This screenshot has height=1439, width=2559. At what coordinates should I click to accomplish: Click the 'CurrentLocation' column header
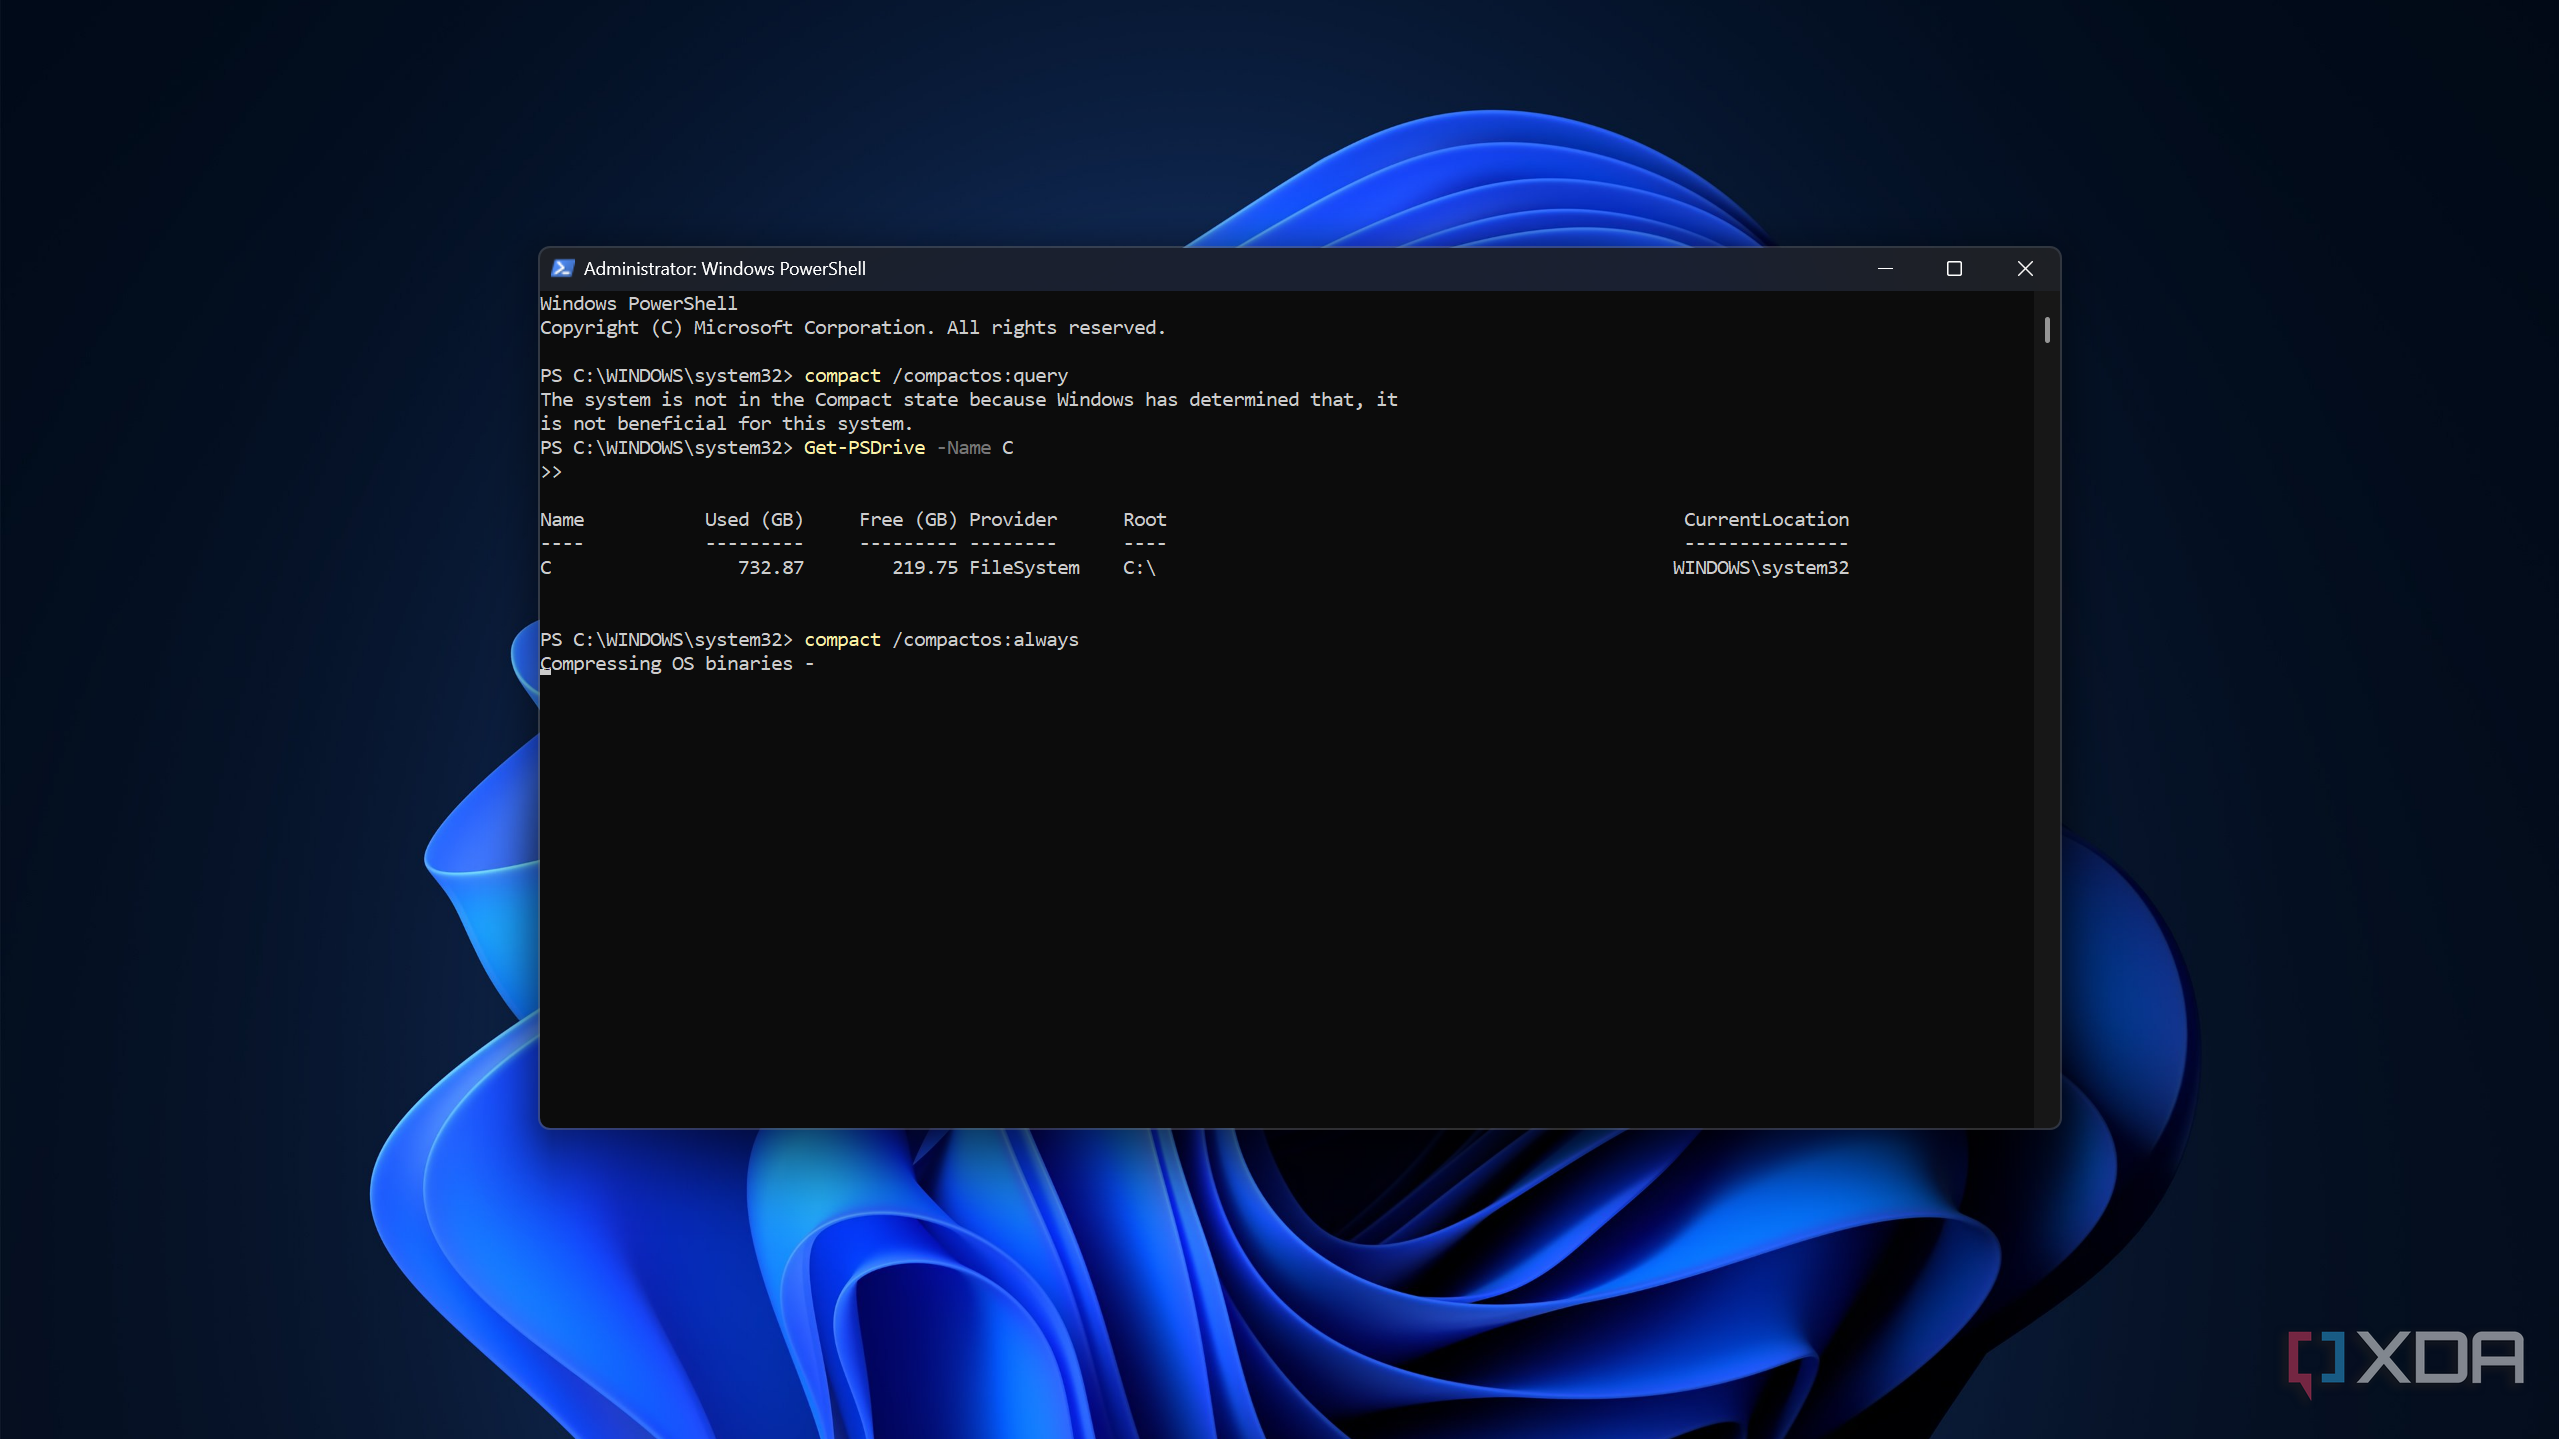(x=1766, y=519)
